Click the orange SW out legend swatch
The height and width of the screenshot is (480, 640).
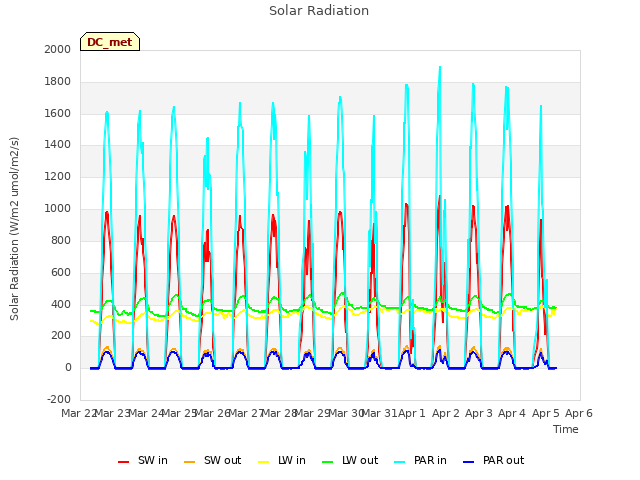(x=189, y=461)
